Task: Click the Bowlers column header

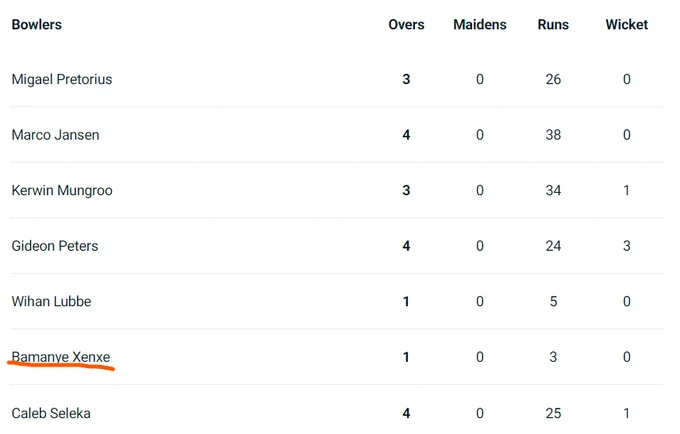Action: tap(36, 25)
